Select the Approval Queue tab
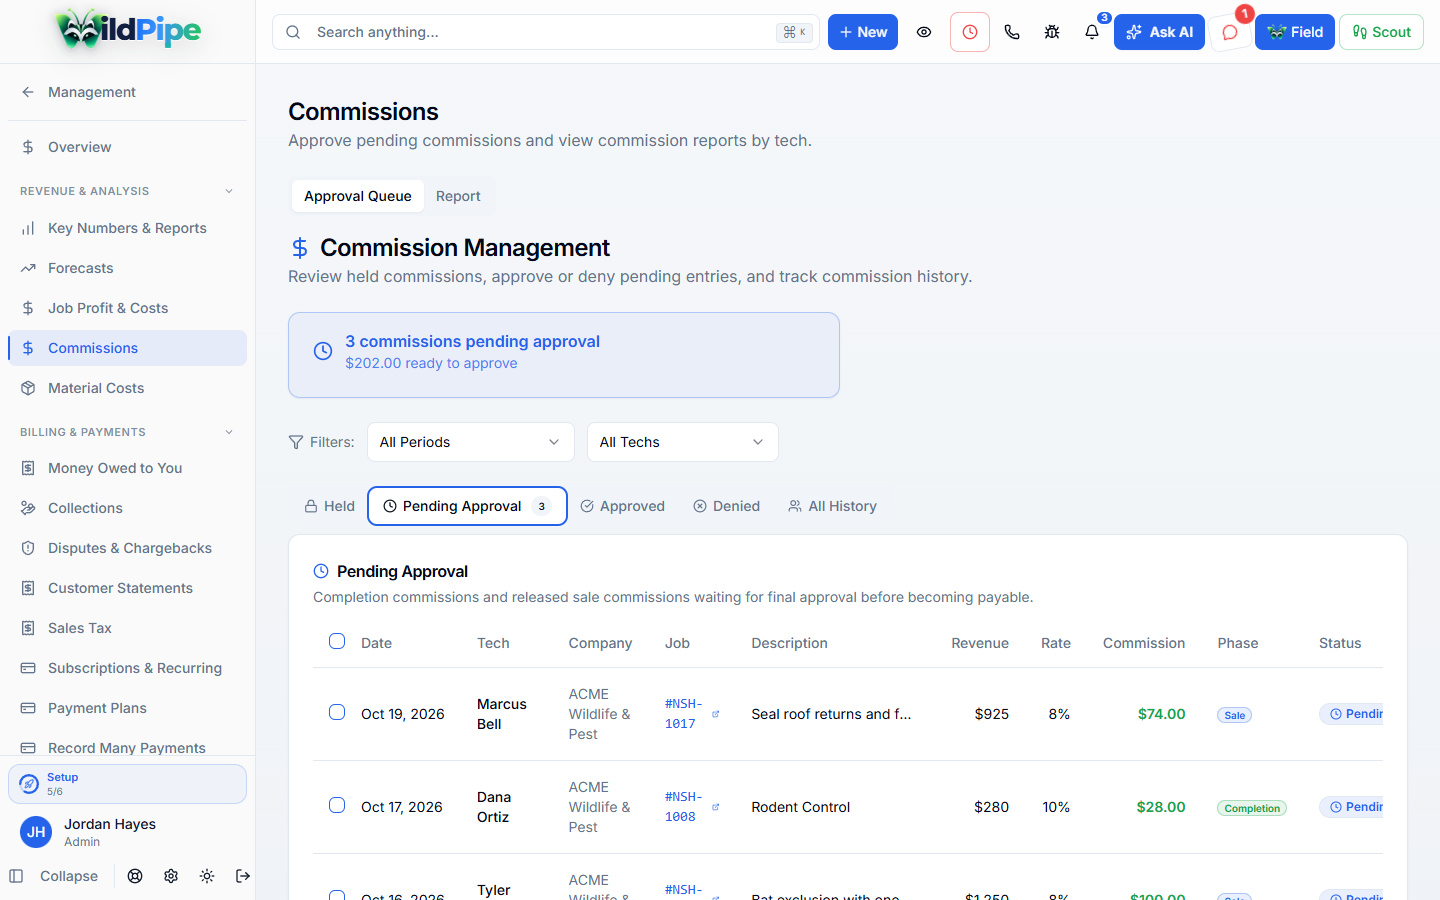The width and height of the screenshot is (1440, 900). click(358, 196)
